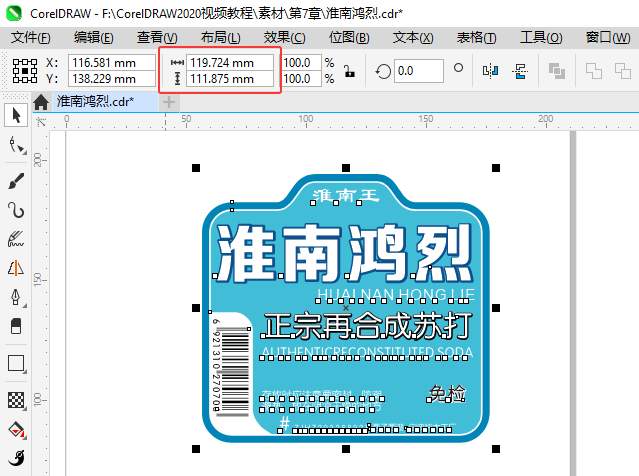Click the height field 111.875 mm
Viewport: 639px width, 476px height.
[x=230, y=79]
